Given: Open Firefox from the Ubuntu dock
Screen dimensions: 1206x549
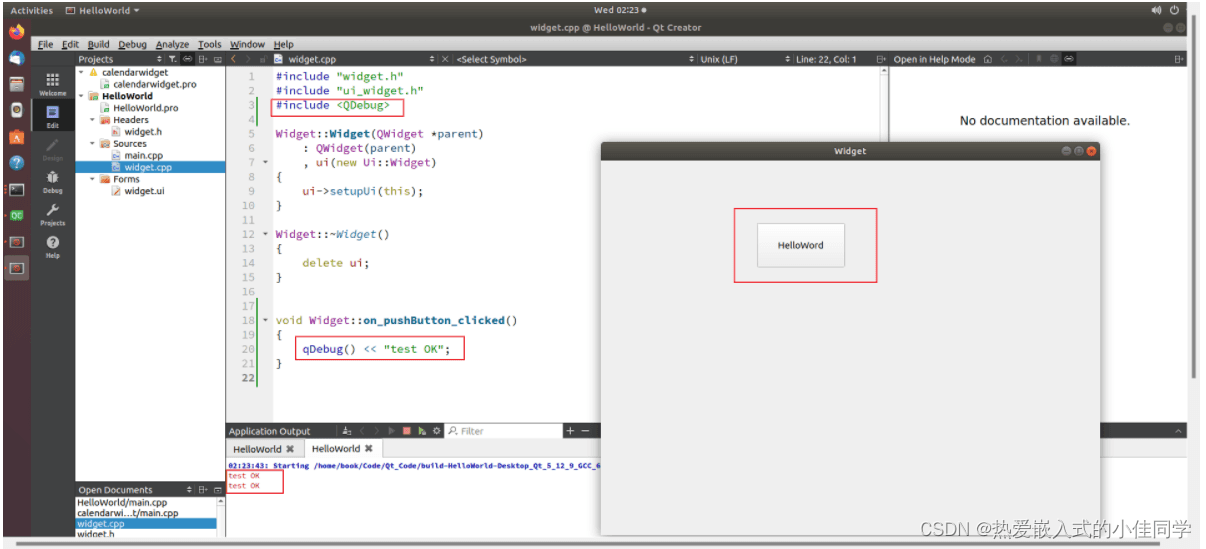Looking at the screenshot, I should pyautogui.click(x=16, y=32).
